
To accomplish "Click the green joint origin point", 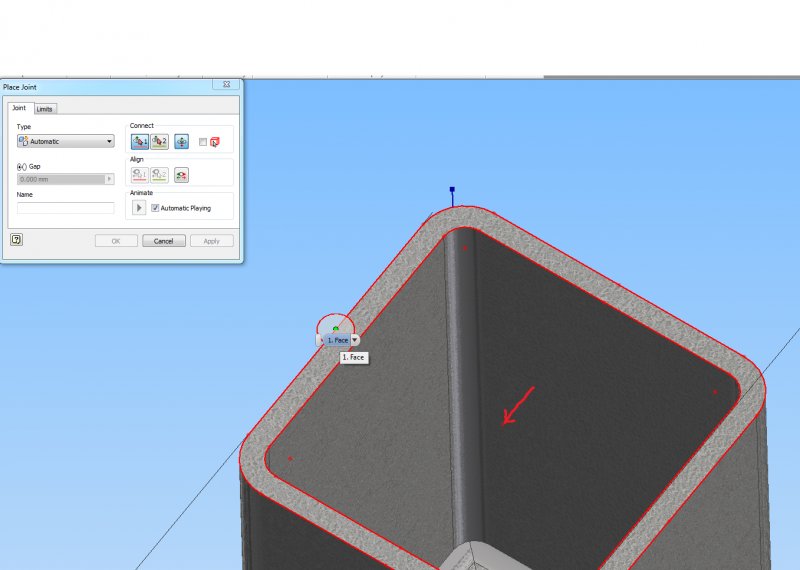I will tap(336, 329).
